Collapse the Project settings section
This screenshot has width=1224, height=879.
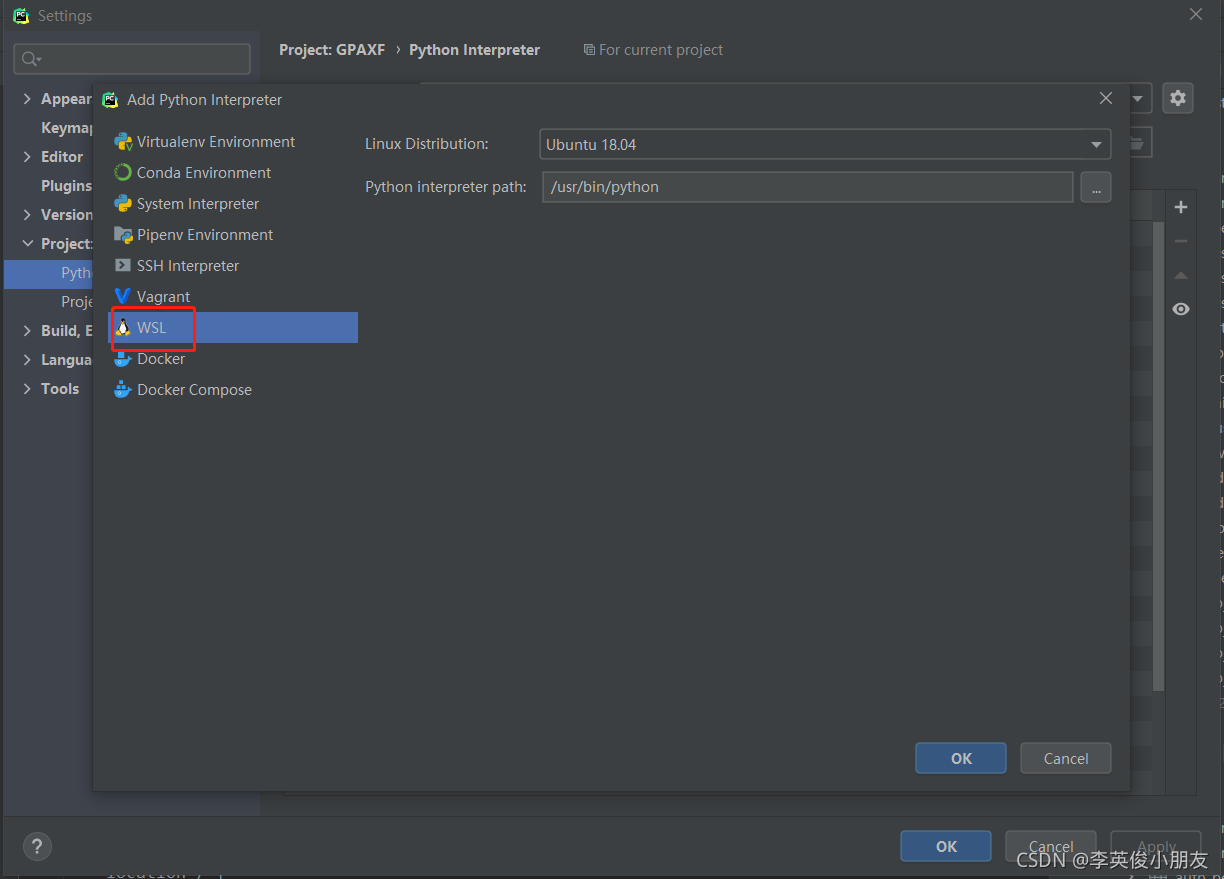coord(27,244)
